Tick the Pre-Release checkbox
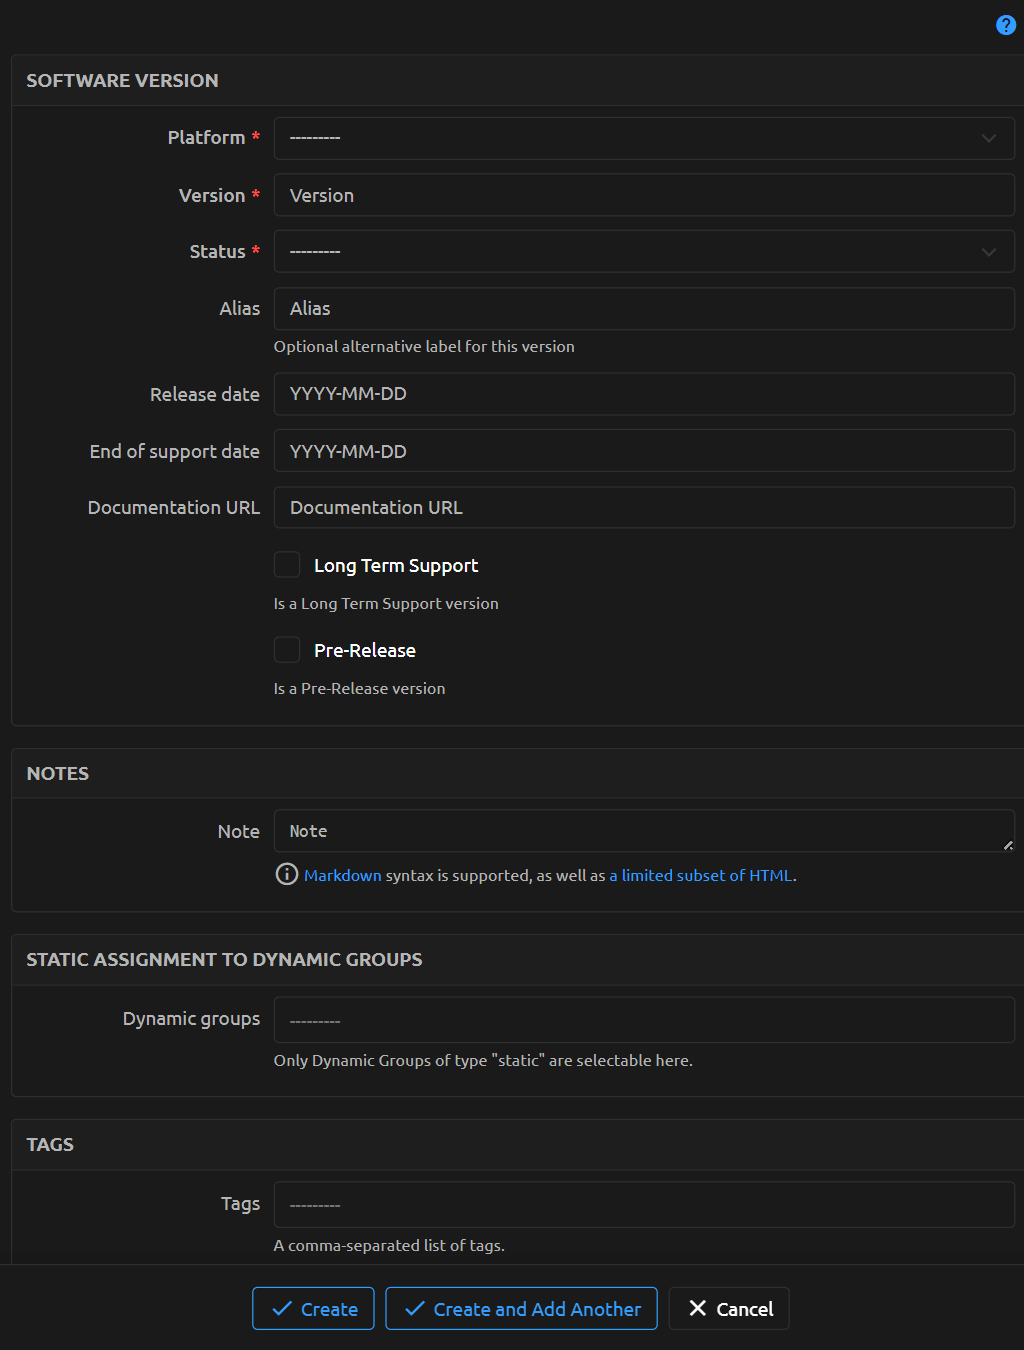 [x=287, y=650]
